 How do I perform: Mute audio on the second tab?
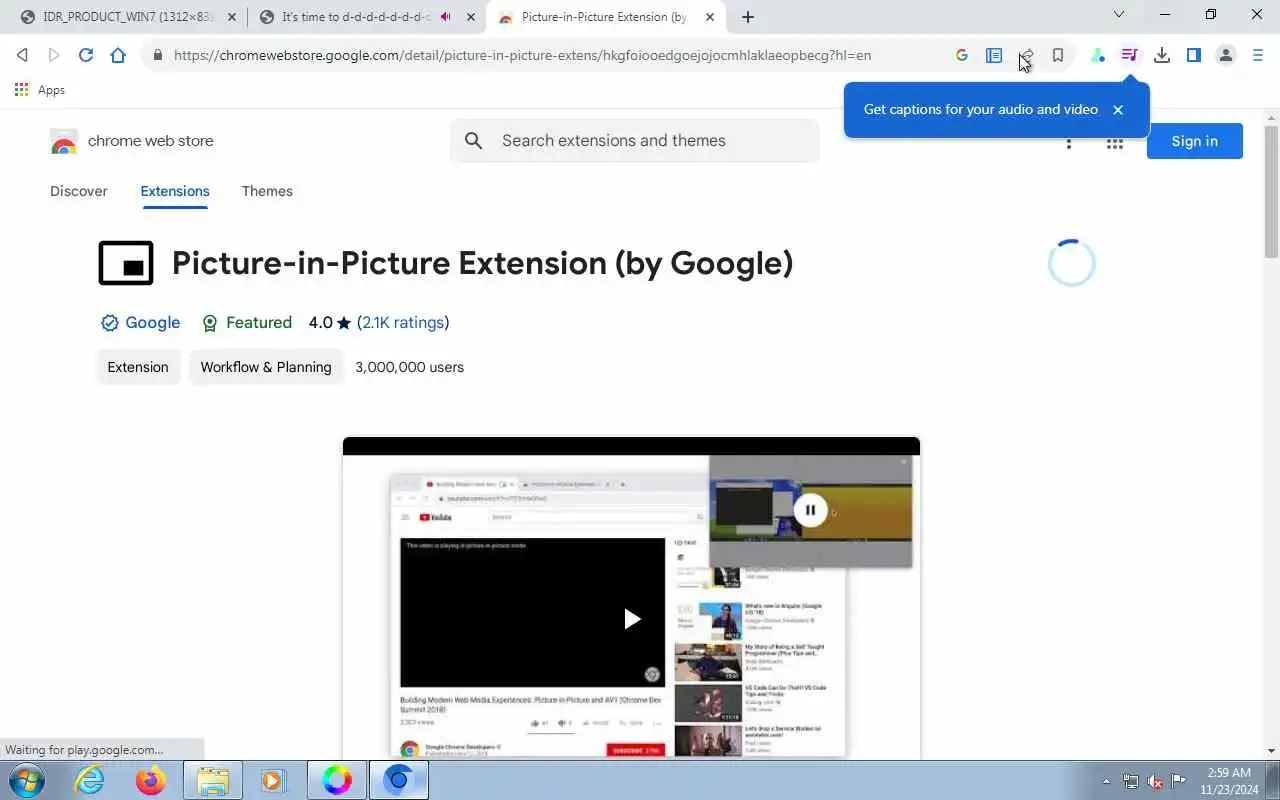(x=446, y=17)
